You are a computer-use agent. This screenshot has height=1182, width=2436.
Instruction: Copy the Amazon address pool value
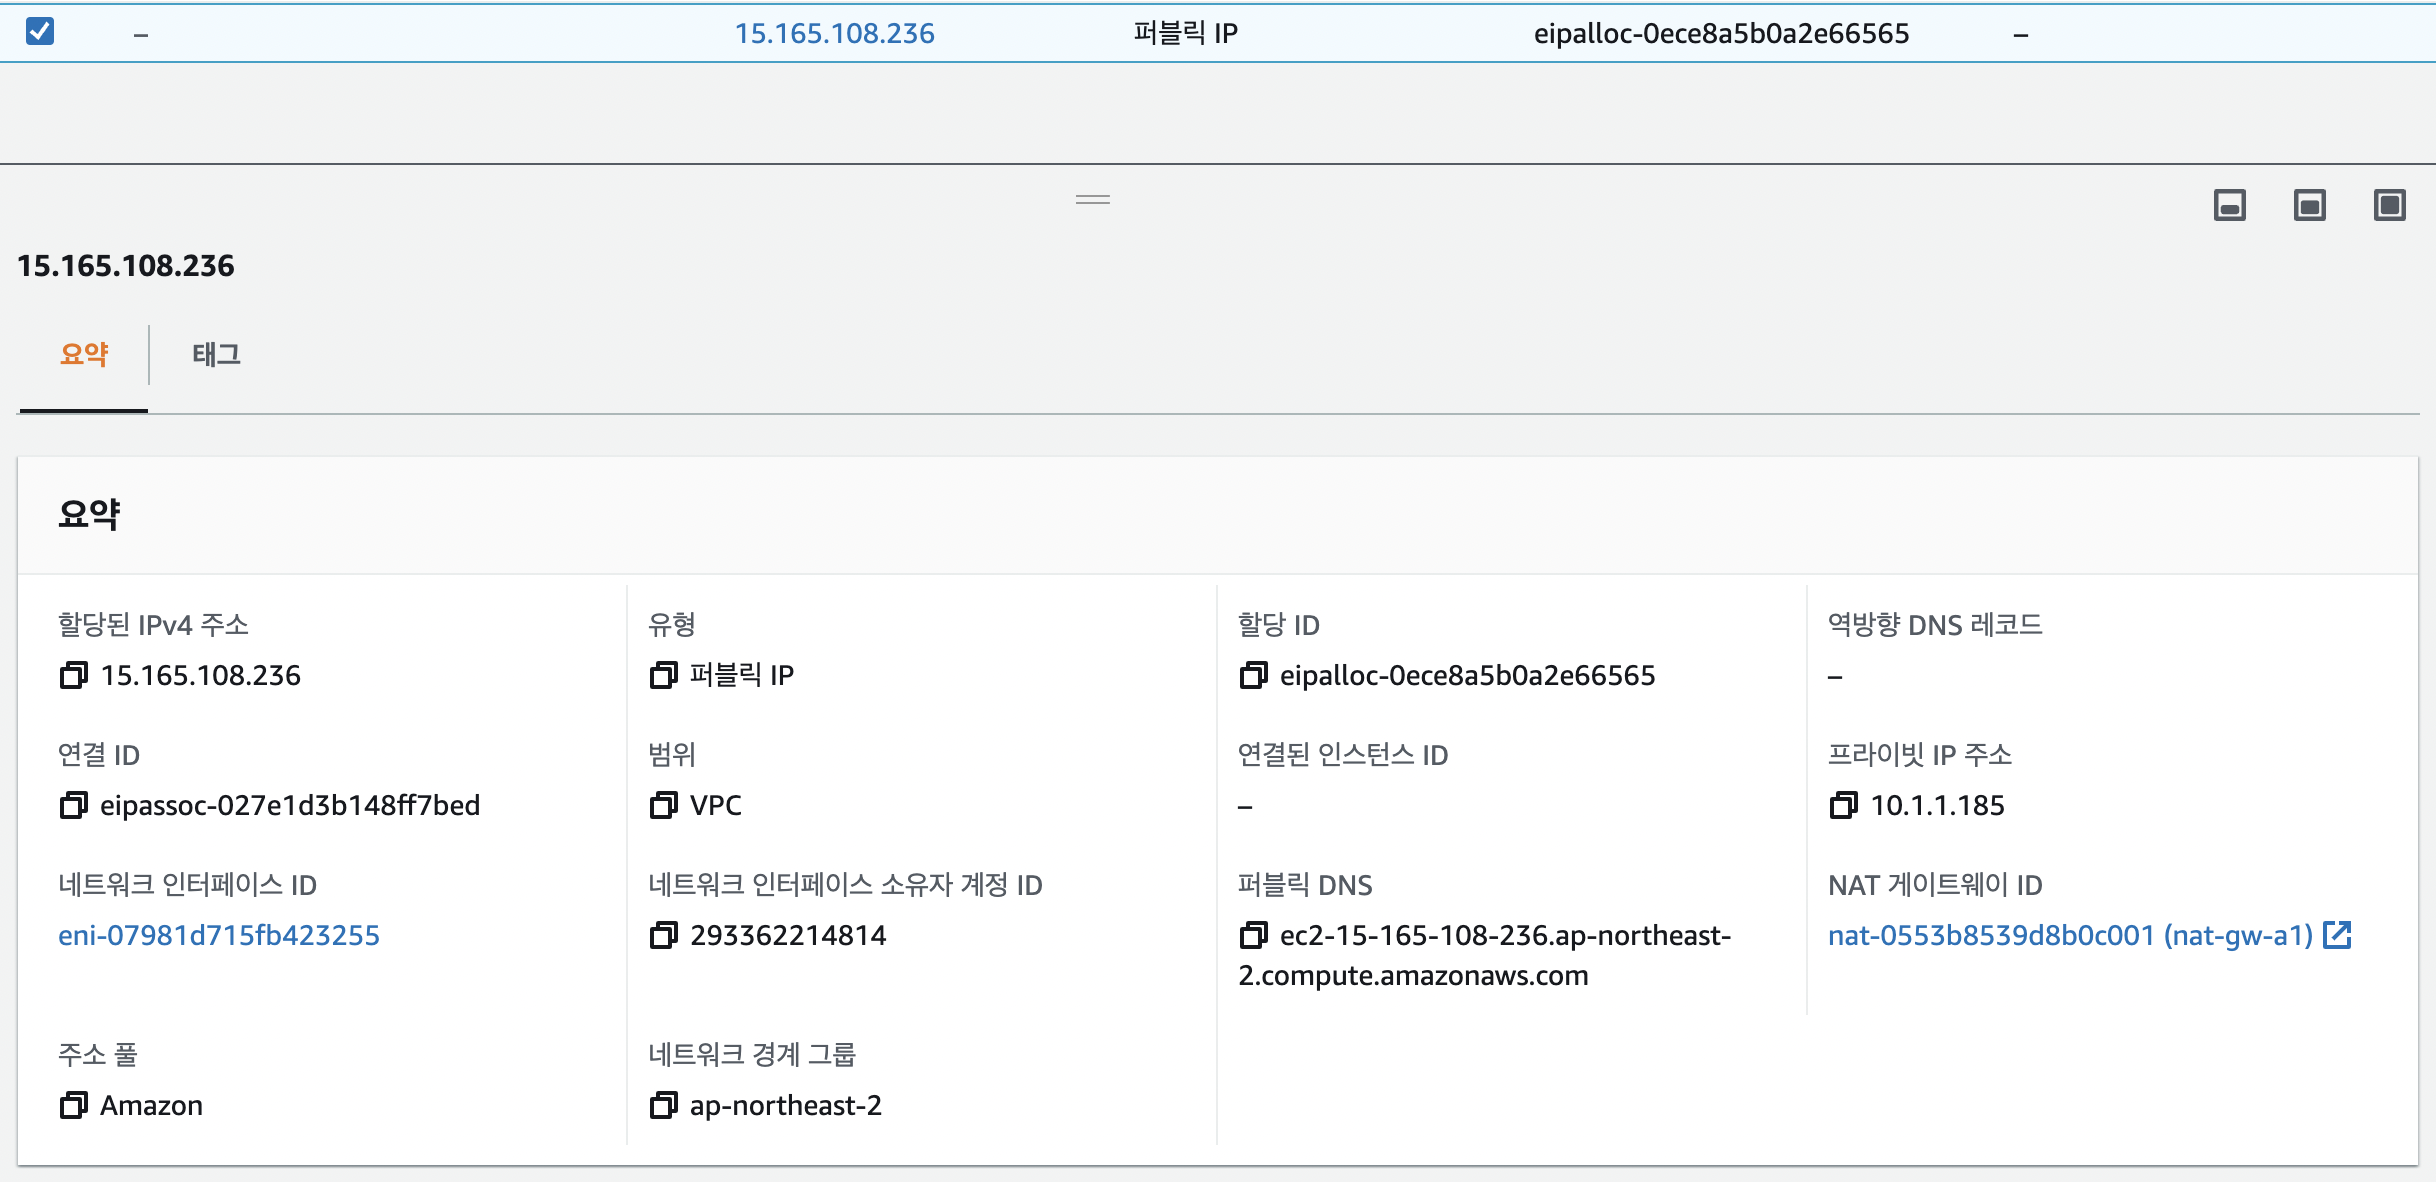point(73,1106)
